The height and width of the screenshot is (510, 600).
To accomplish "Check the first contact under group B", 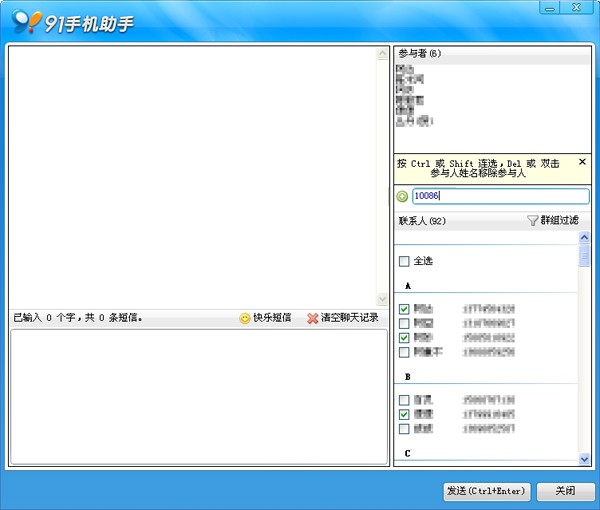I will coord(404,400).
